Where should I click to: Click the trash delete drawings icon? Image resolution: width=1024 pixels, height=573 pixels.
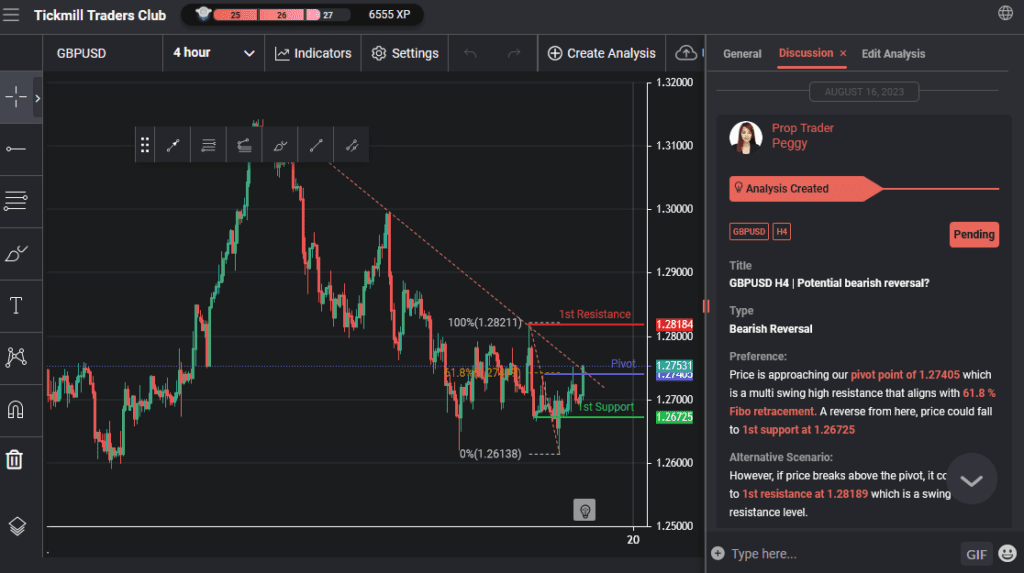click(x=16, y=460)
